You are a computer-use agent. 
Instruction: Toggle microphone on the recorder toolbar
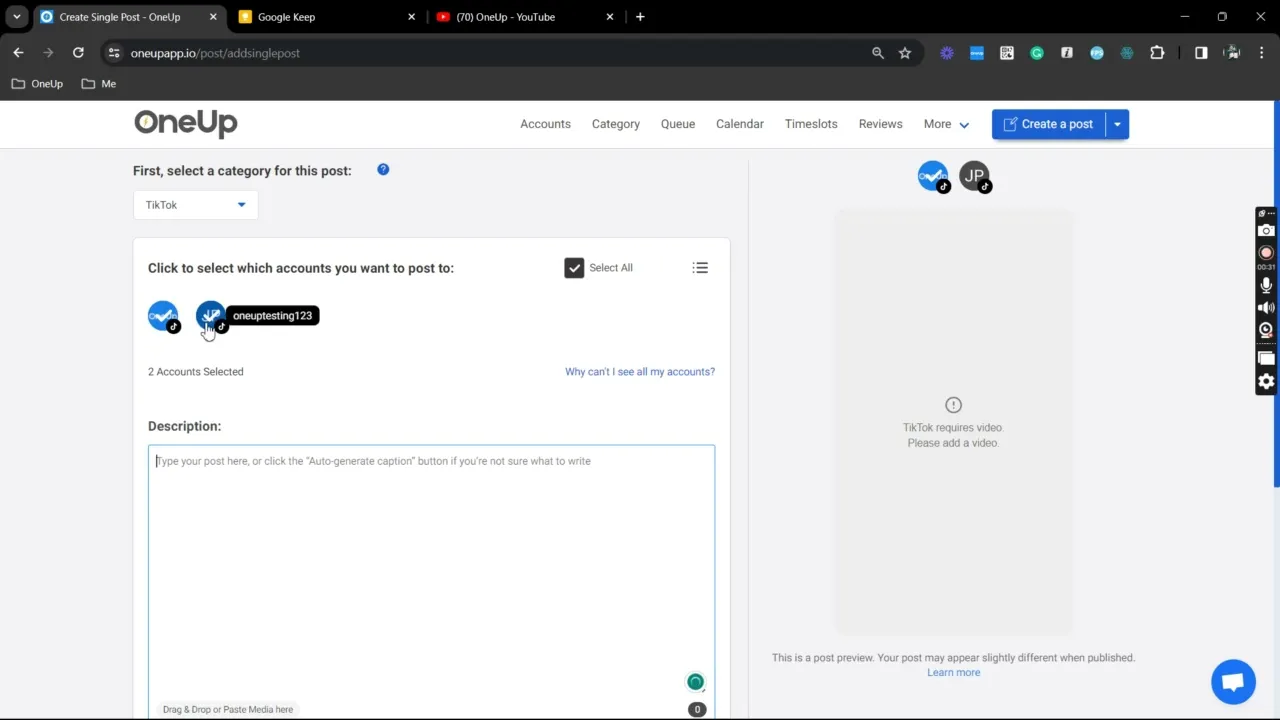1266,285
